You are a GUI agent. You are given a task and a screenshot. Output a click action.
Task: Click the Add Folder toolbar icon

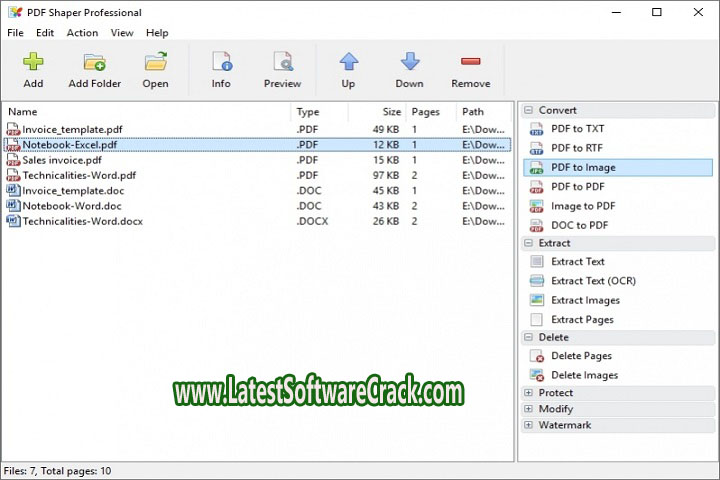pos(95,62)
